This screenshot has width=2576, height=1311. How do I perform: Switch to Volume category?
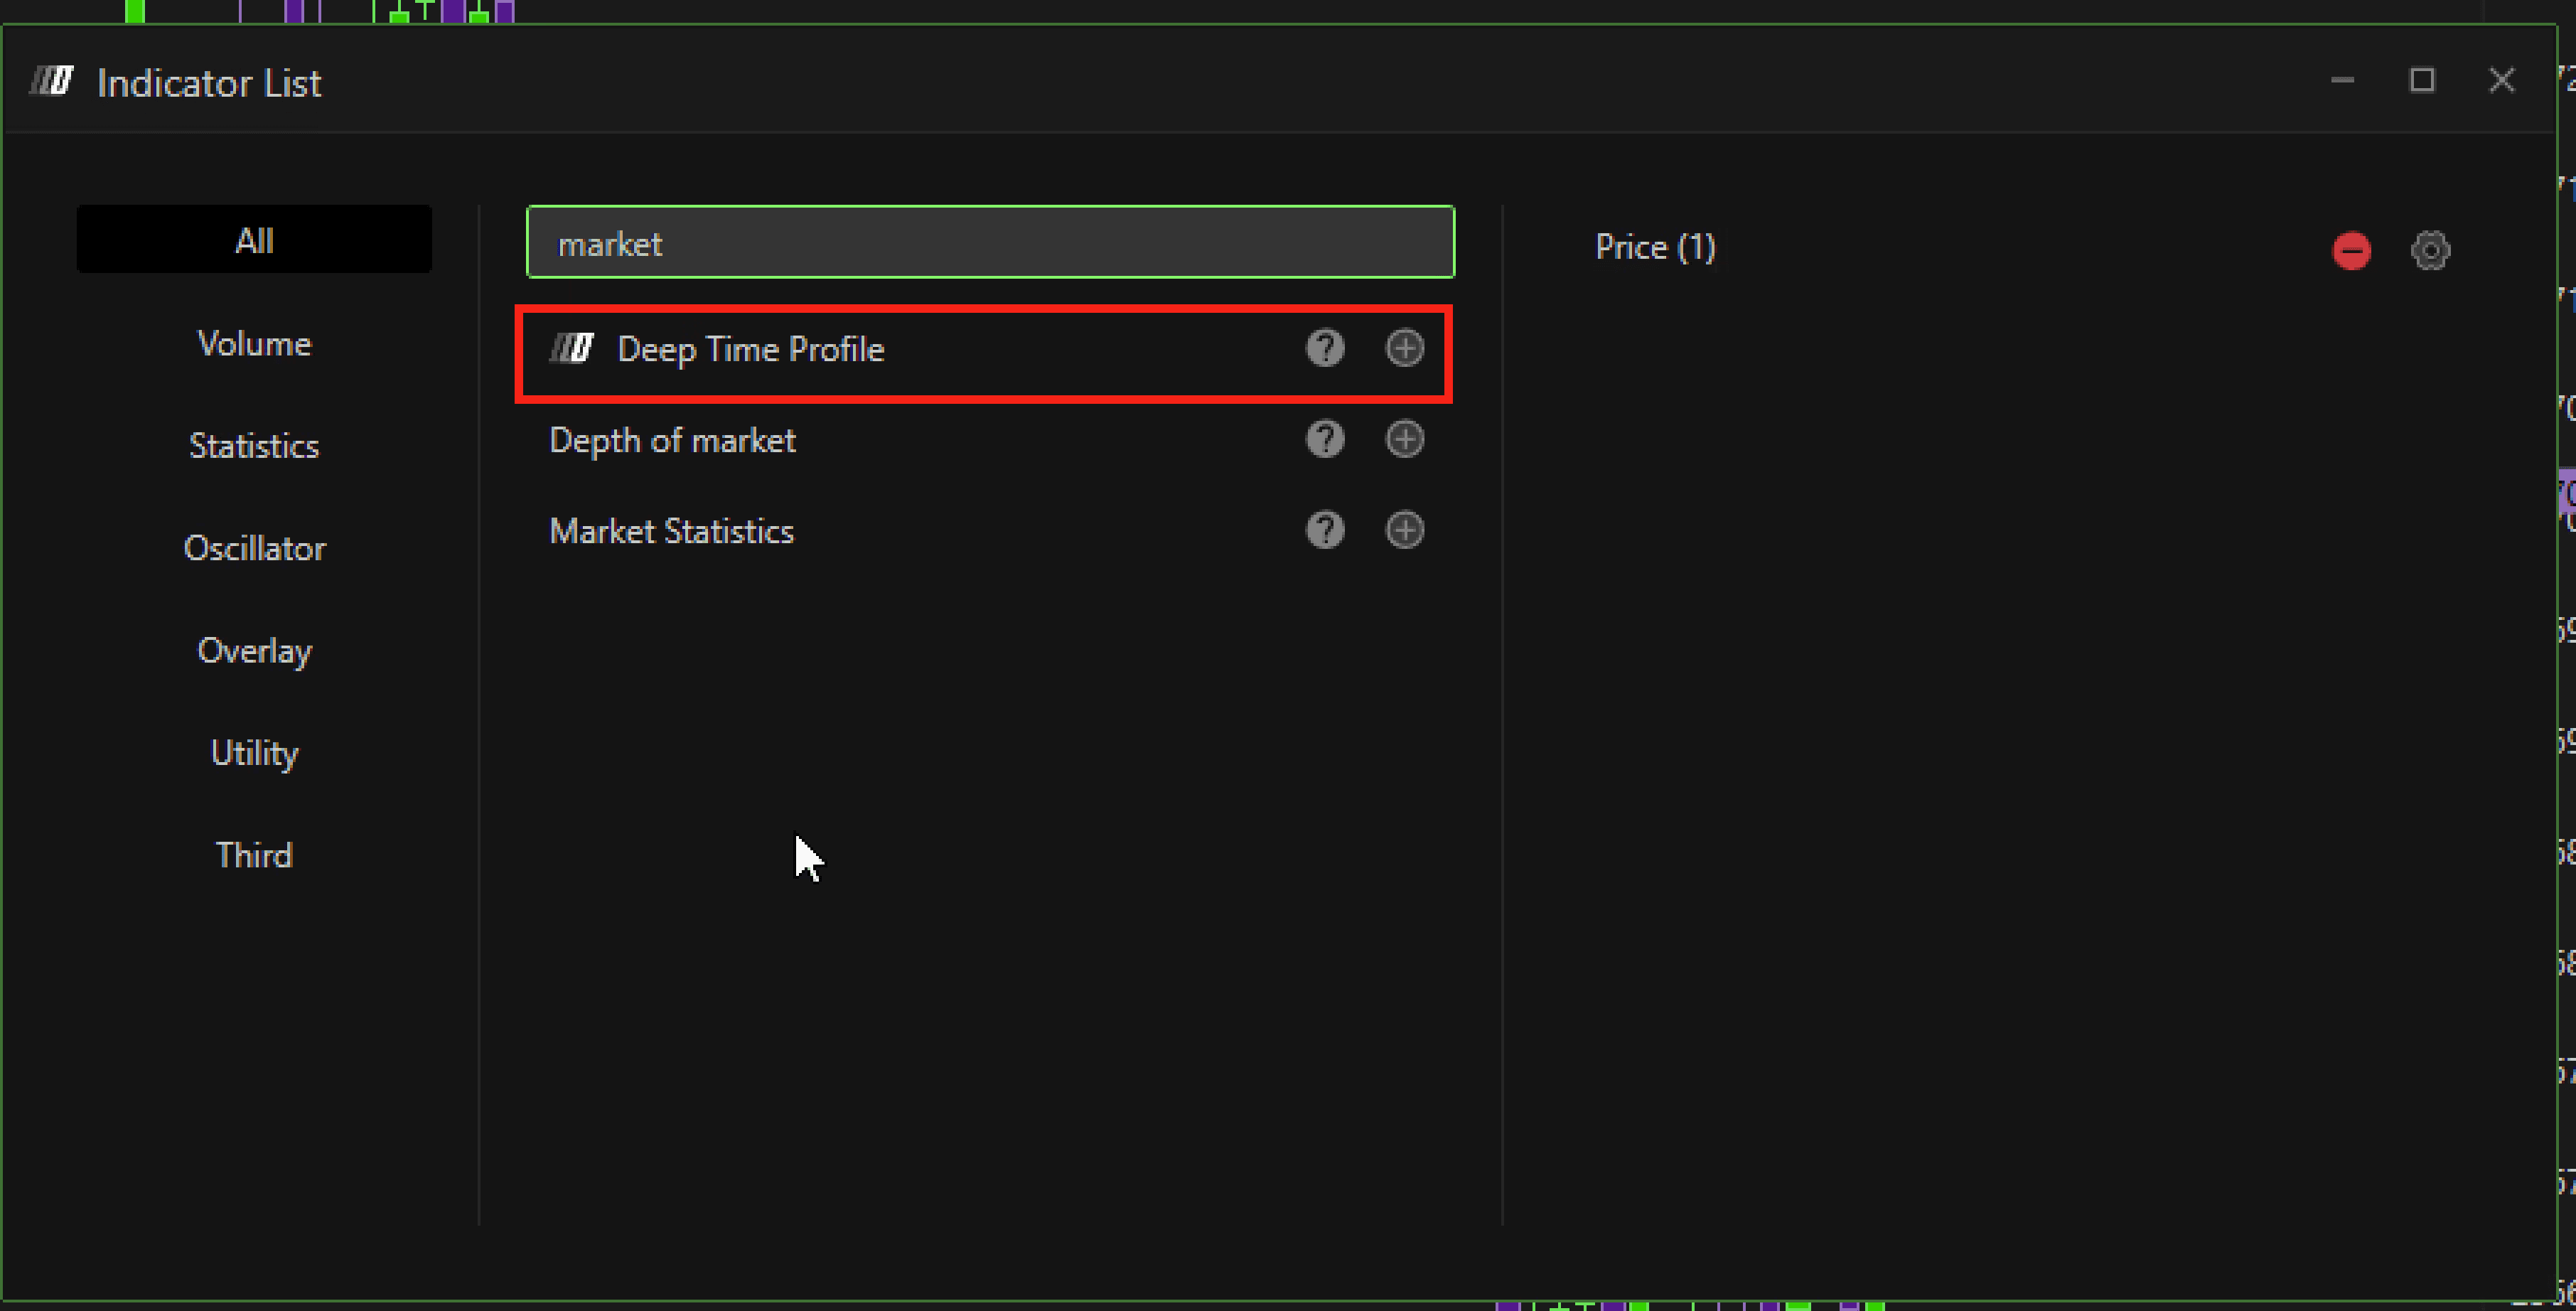tap(254, 344)
